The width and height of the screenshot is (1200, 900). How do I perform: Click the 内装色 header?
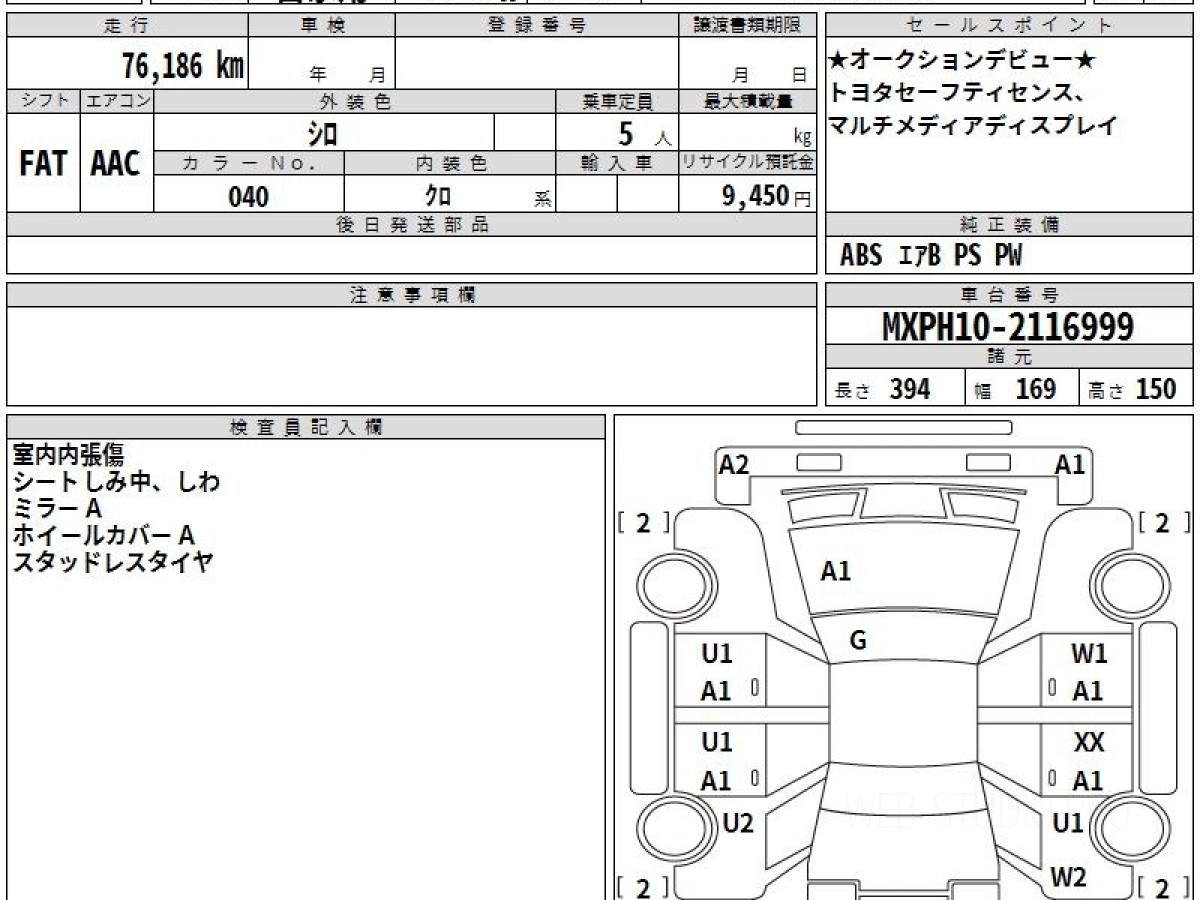tap(450, 164)
